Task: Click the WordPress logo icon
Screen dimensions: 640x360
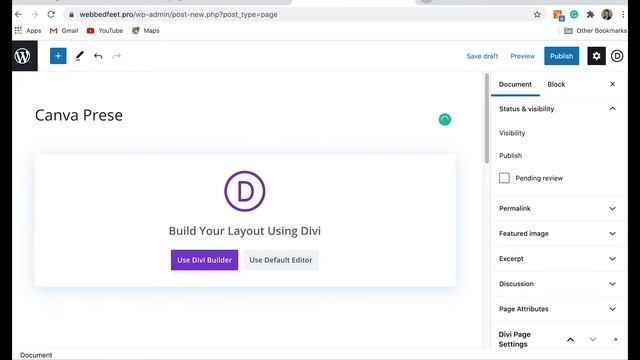Action: coord(22,56)
